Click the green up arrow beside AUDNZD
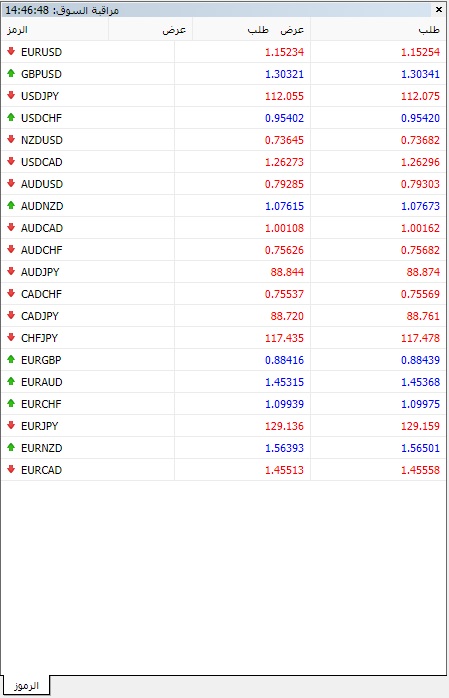 pos(11,206)
